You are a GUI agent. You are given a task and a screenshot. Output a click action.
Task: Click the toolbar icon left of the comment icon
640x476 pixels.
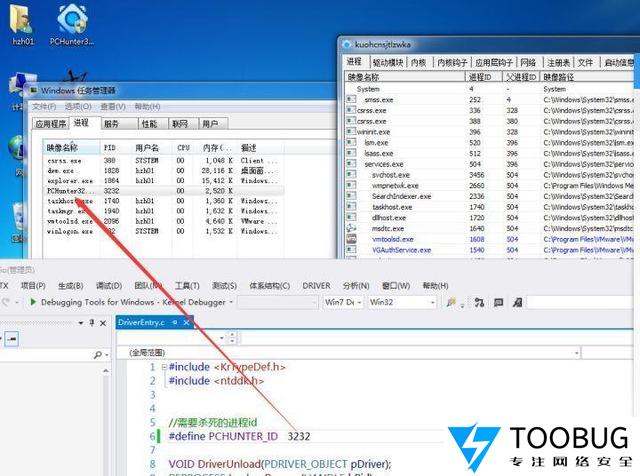(x=479, y=303)
